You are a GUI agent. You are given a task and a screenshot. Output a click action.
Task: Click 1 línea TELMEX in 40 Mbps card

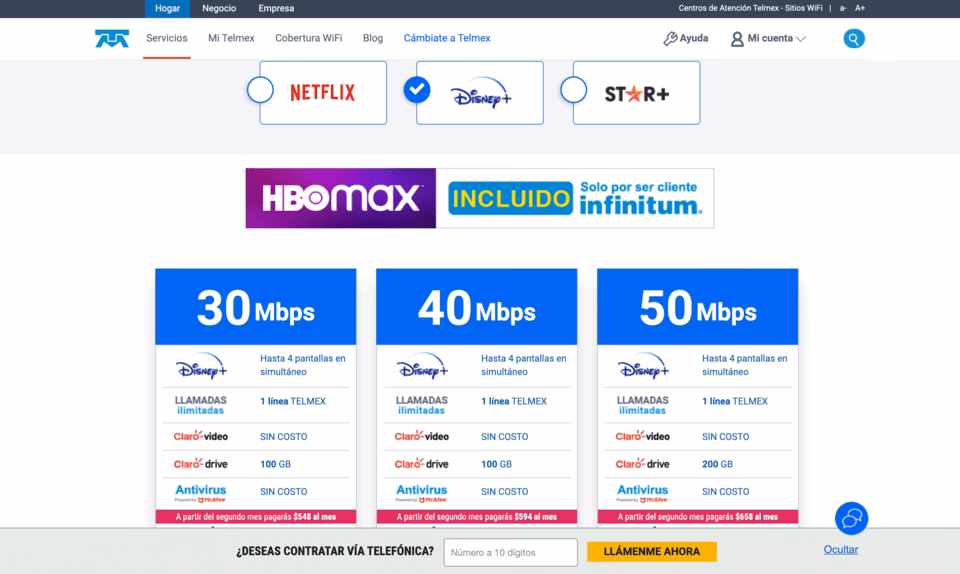pyautogui.click(x=514, y=401)
